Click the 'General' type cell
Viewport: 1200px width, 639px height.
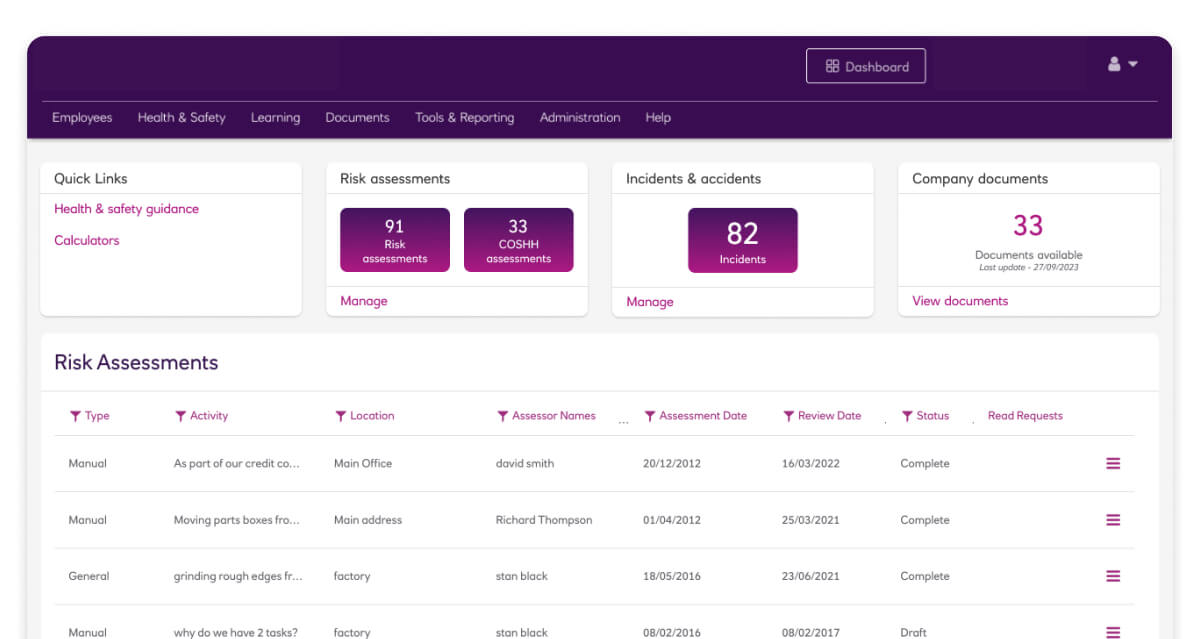89,576
